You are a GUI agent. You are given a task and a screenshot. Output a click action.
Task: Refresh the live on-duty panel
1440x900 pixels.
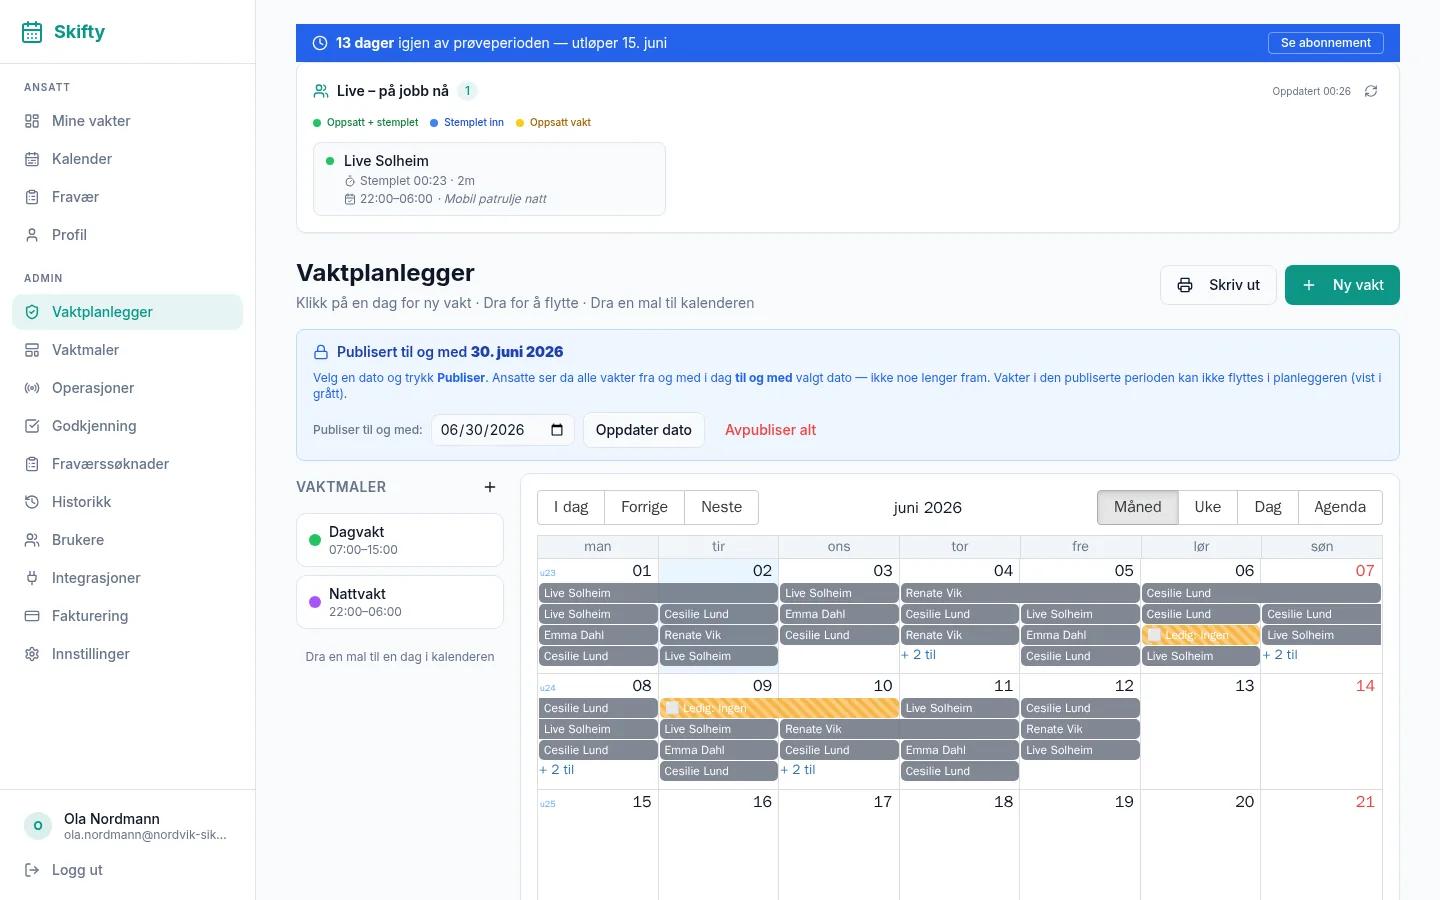(x=1371, y=91)
